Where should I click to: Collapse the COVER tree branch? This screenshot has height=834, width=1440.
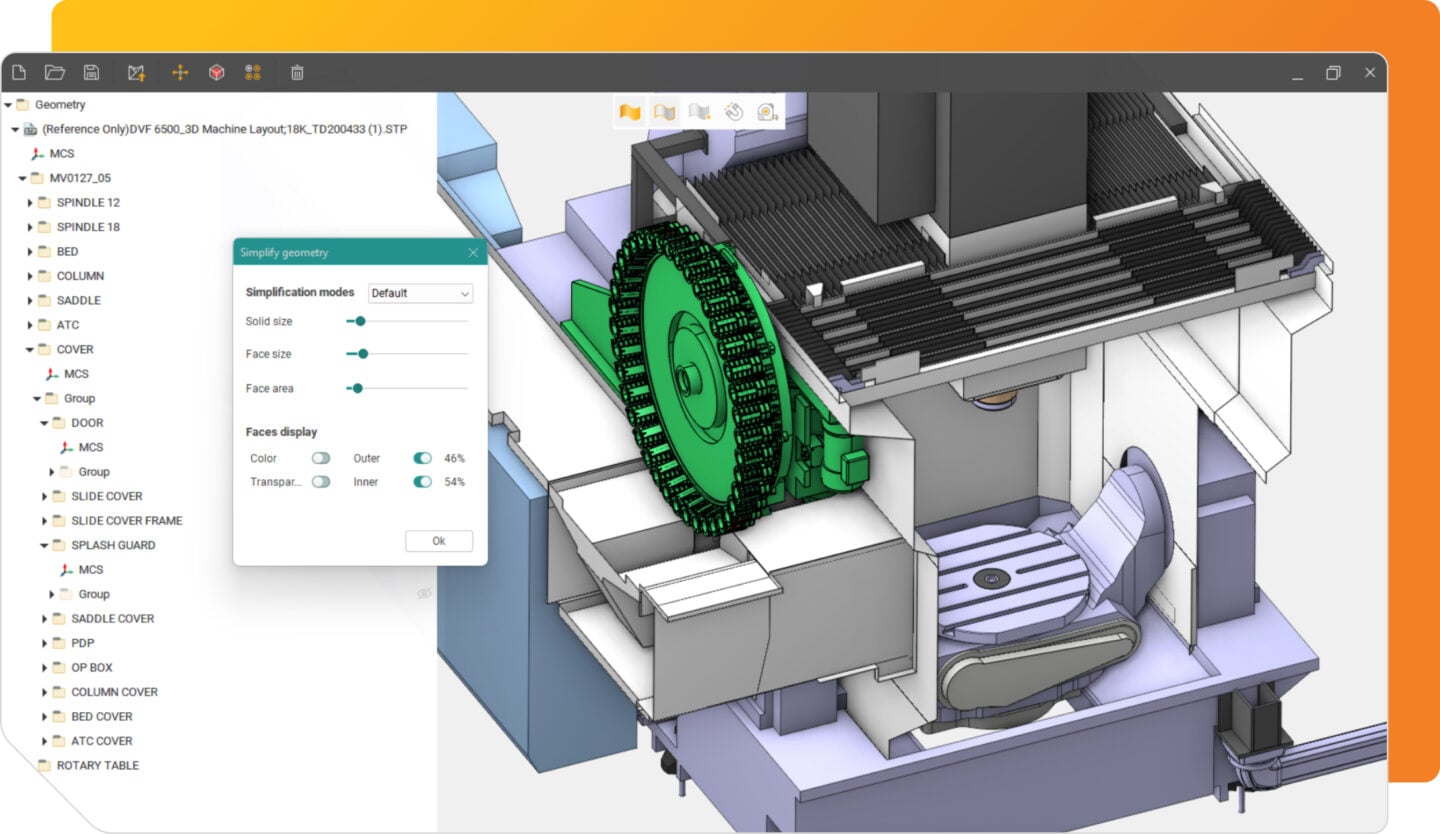pyautogui.click(x=29, y=349)
